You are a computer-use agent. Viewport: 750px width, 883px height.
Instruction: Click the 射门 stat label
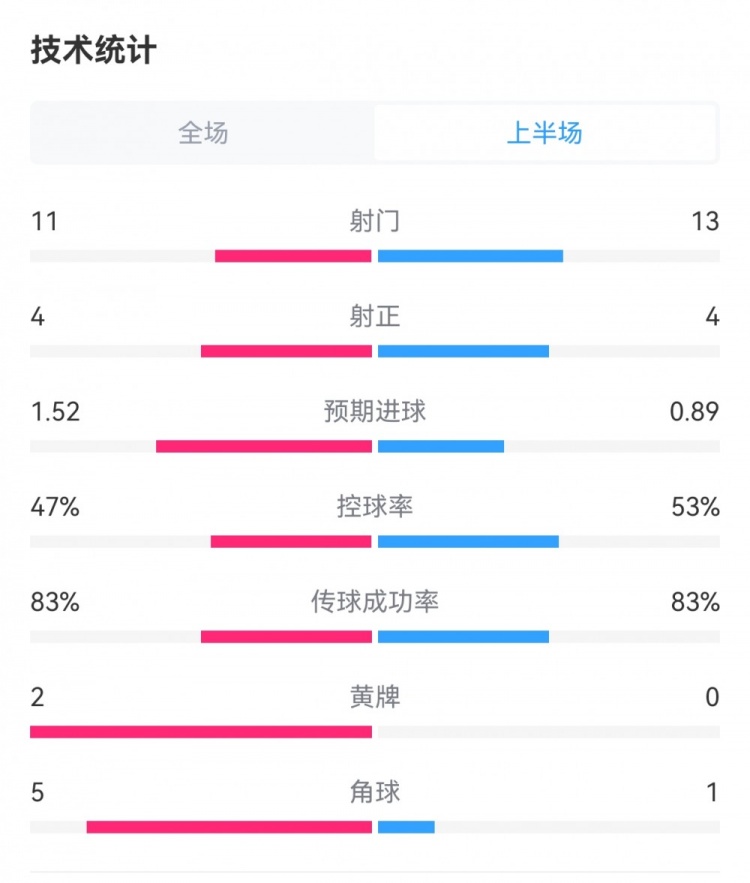click(x=375, y=221)
